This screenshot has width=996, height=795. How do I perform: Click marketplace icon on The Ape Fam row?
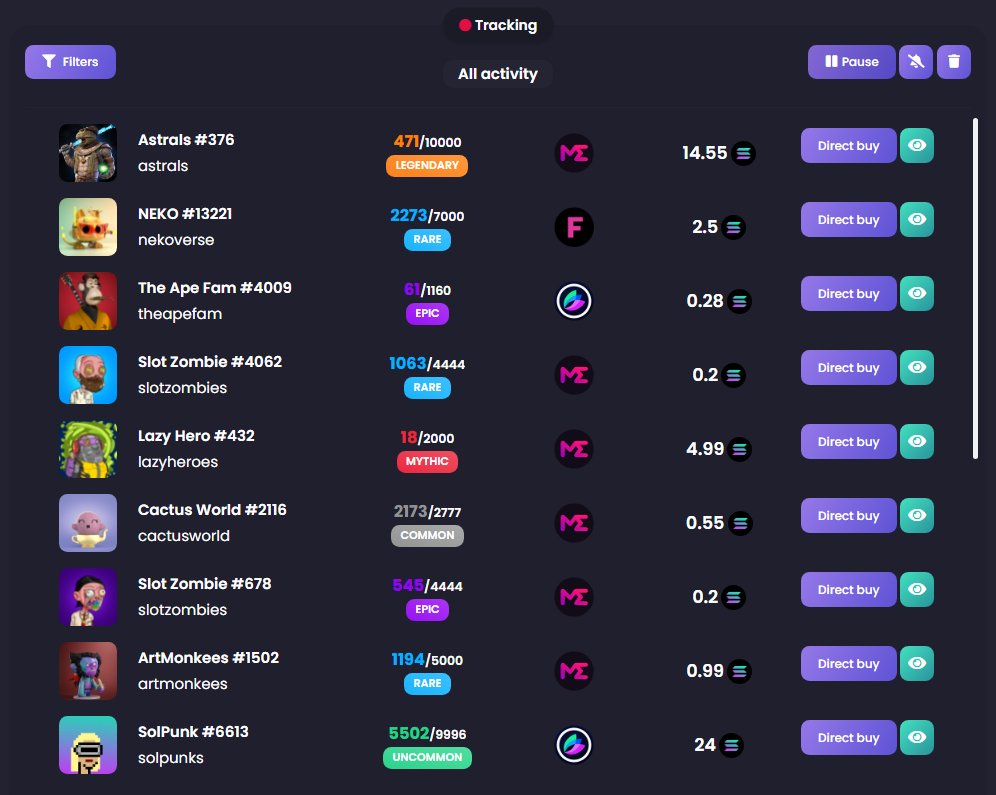[574, 301]
